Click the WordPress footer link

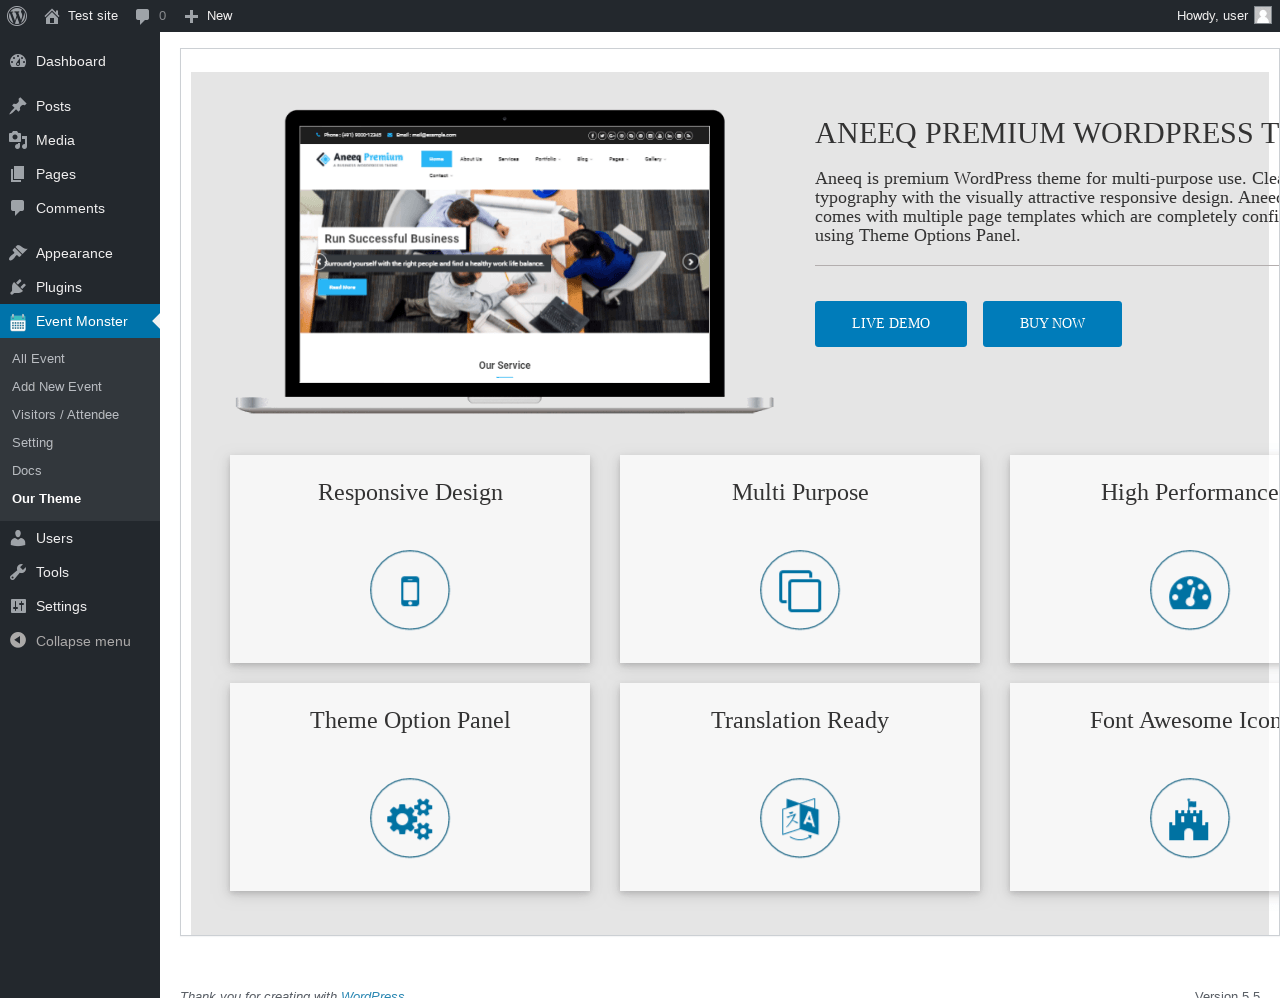click(x=372, y=994)
